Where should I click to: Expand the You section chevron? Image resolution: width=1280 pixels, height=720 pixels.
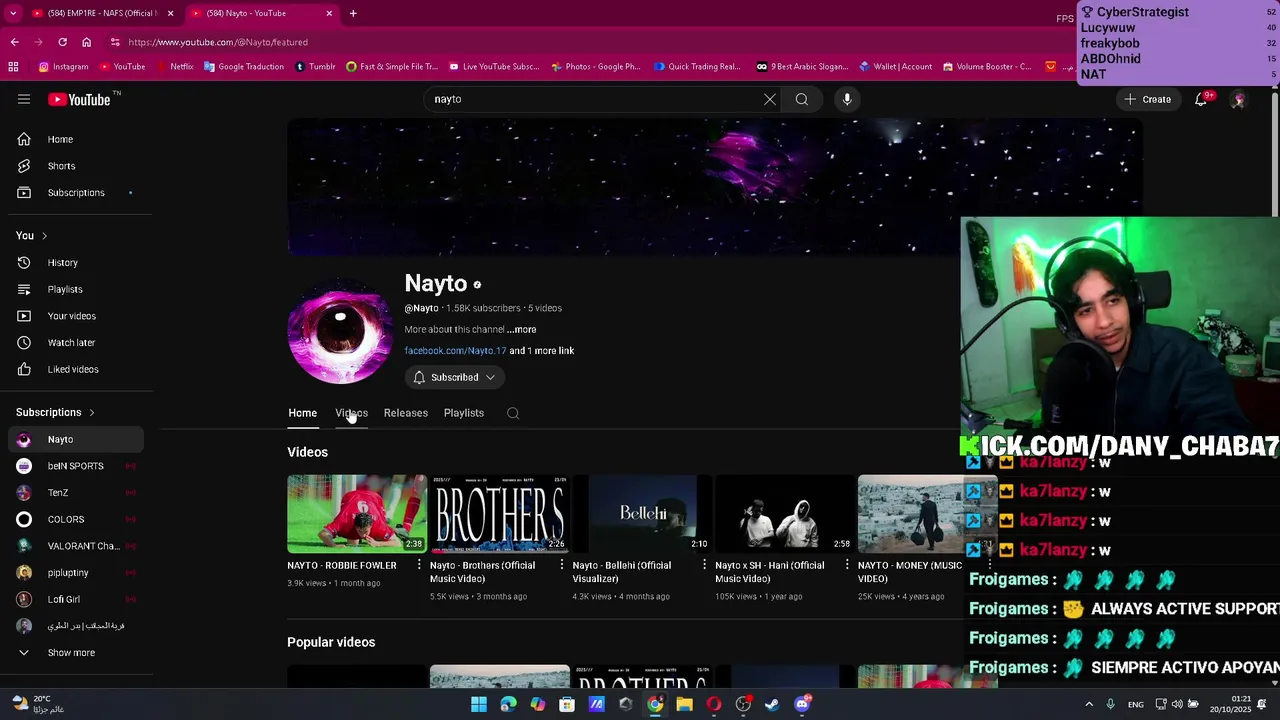click(x=44, y=236)
